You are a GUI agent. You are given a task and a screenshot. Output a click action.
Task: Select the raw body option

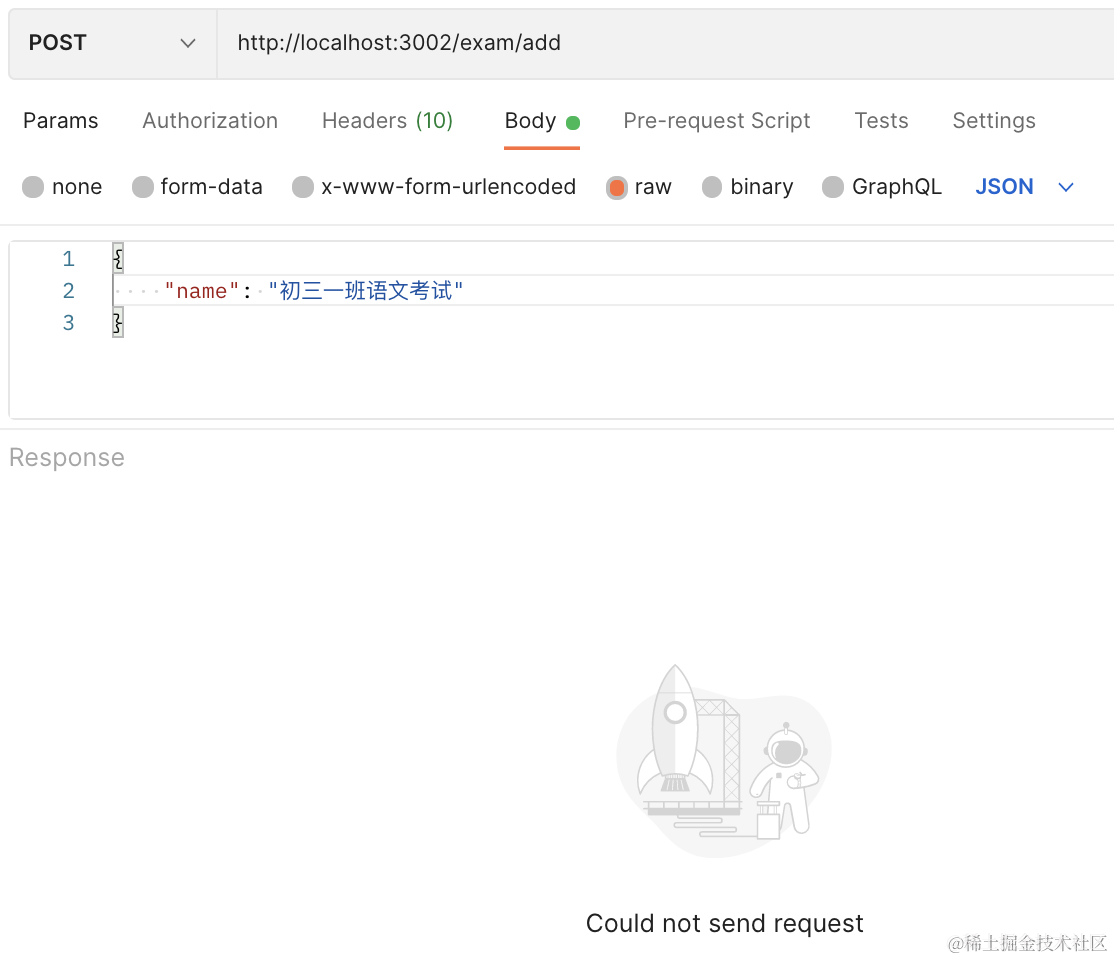click(617, 187)
